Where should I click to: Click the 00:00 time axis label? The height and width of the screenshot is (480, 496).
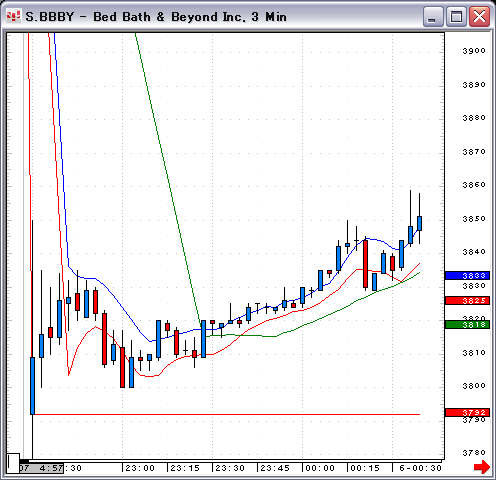320,468
